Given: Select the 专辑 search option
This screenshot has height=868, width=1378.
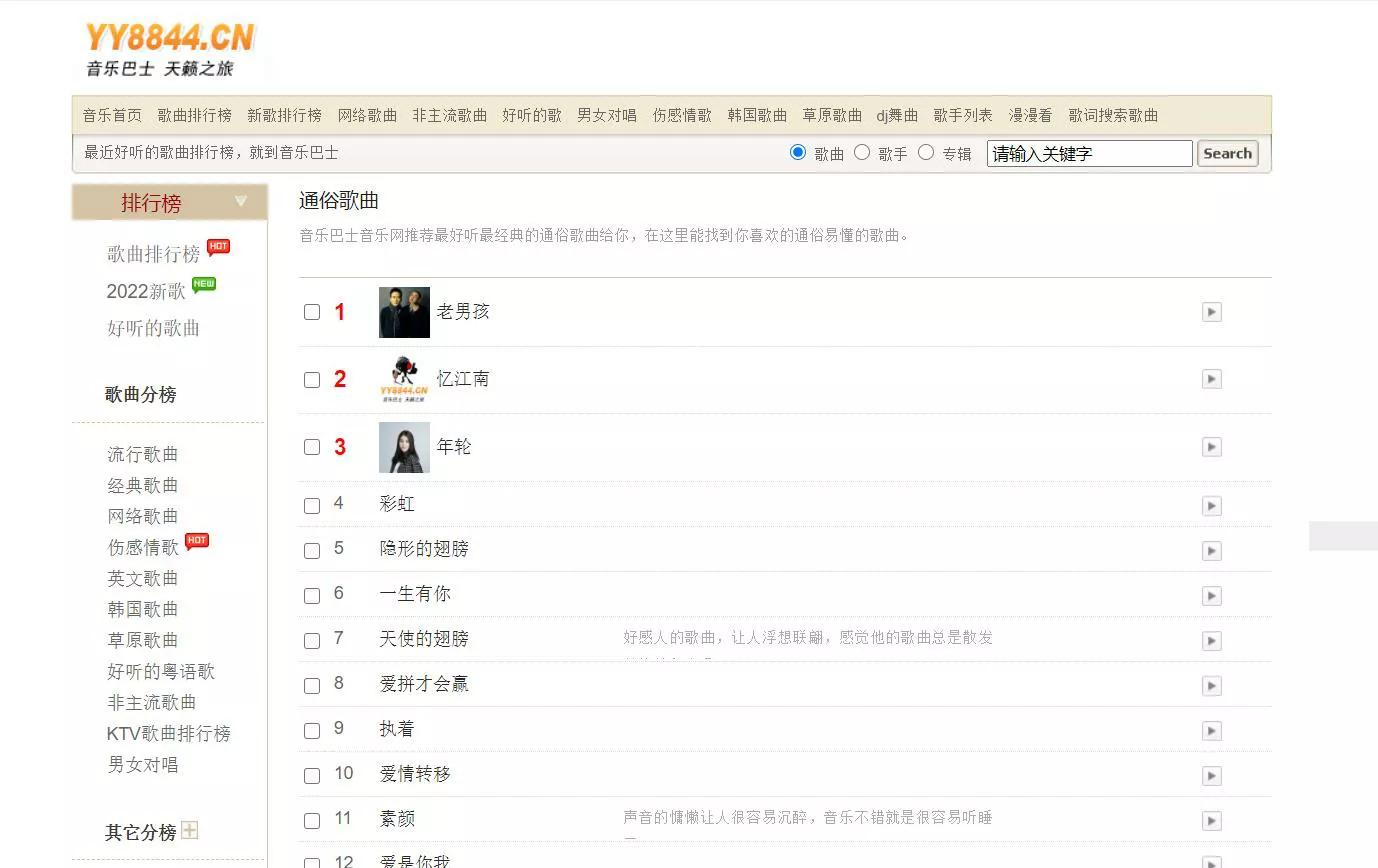Looking at the screenshot, I should pyautogui.click(x=926, y=152).
